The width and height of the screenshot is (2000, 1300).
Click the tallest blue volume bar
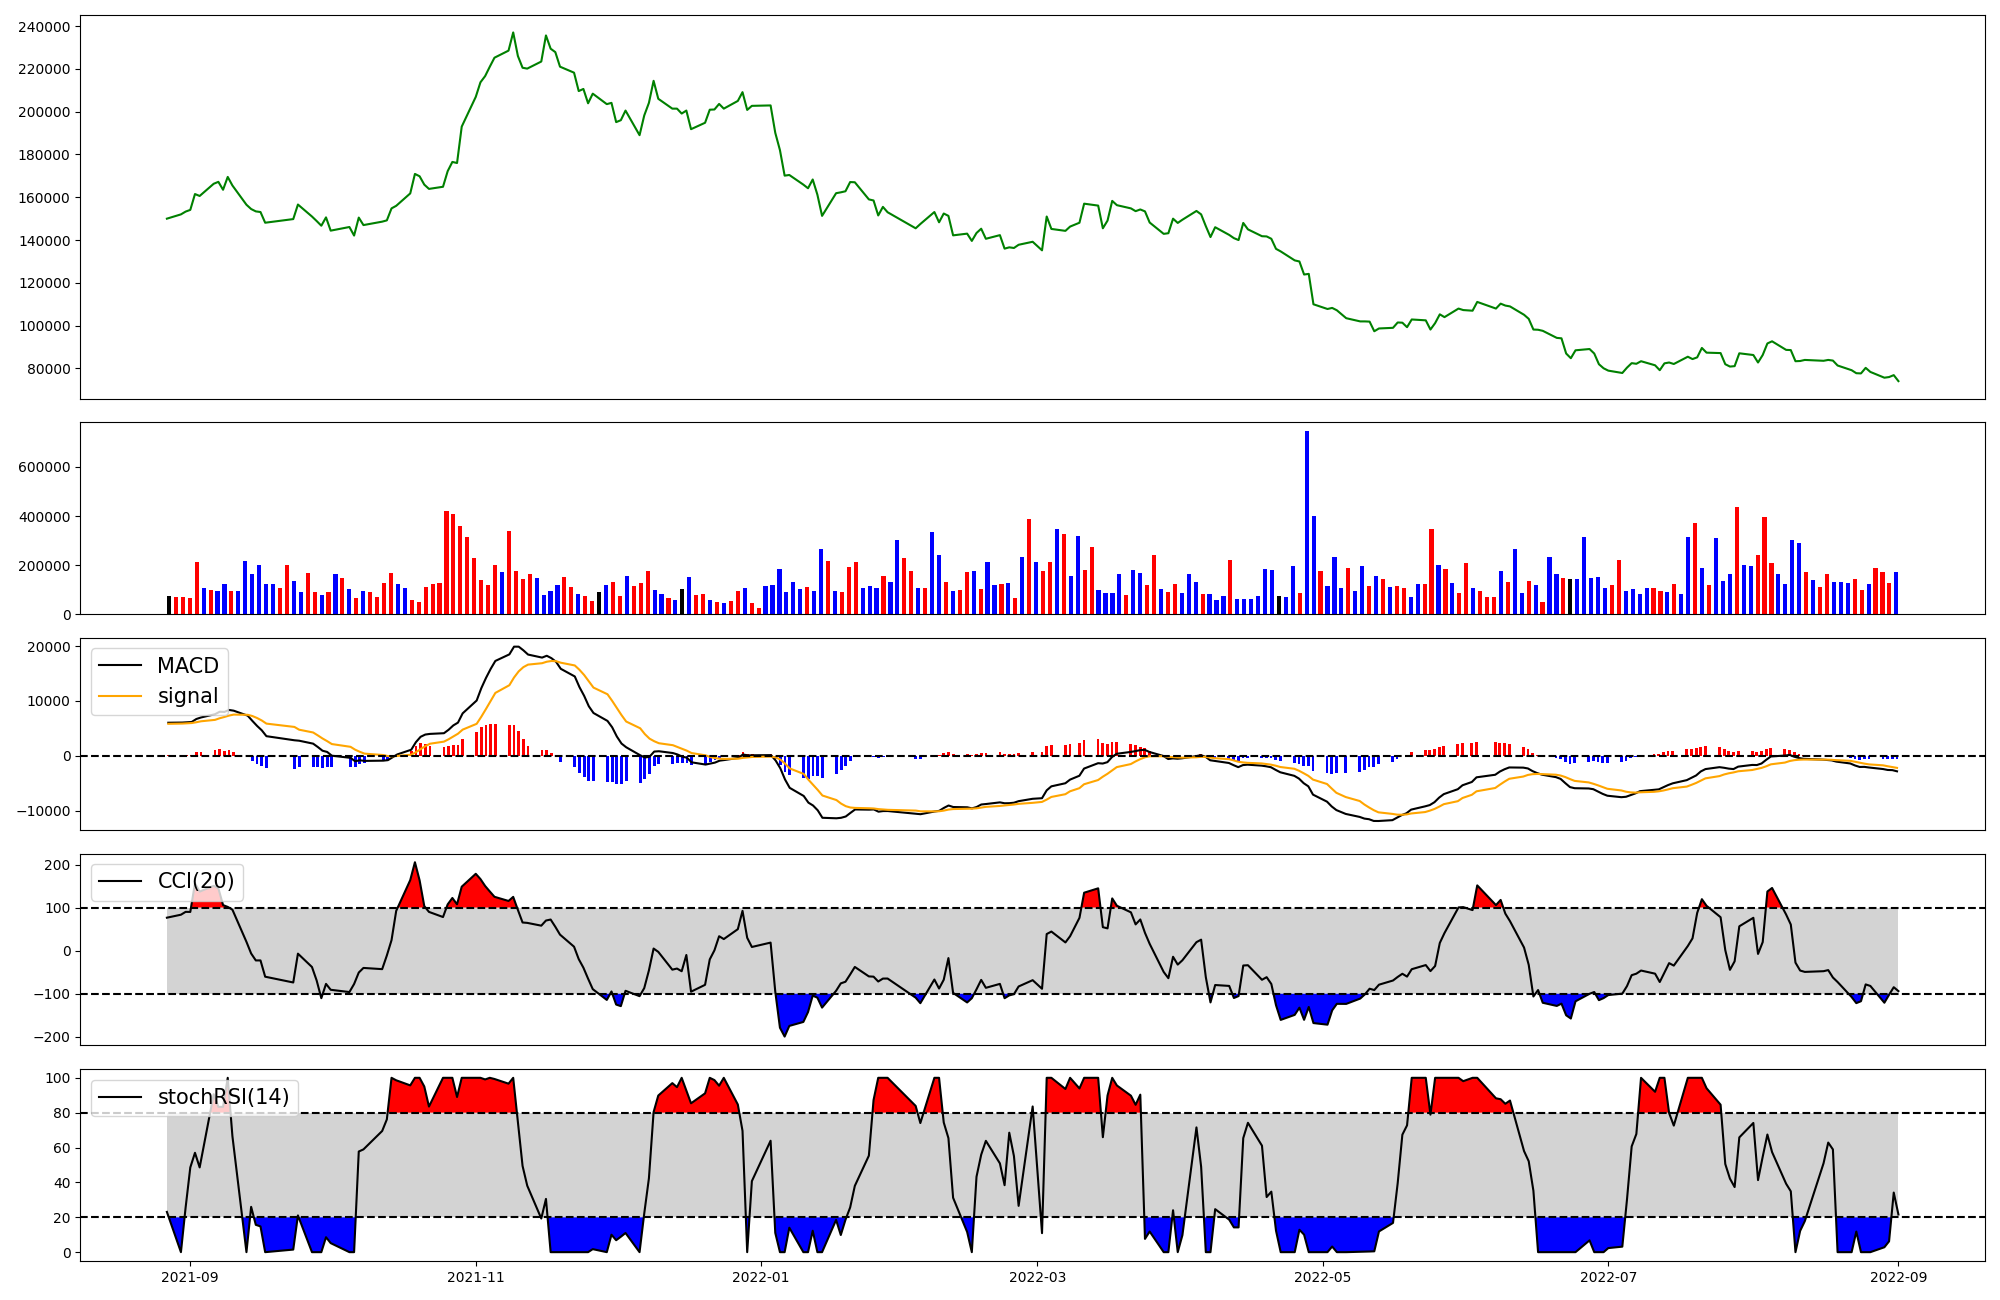[1306, 522]
